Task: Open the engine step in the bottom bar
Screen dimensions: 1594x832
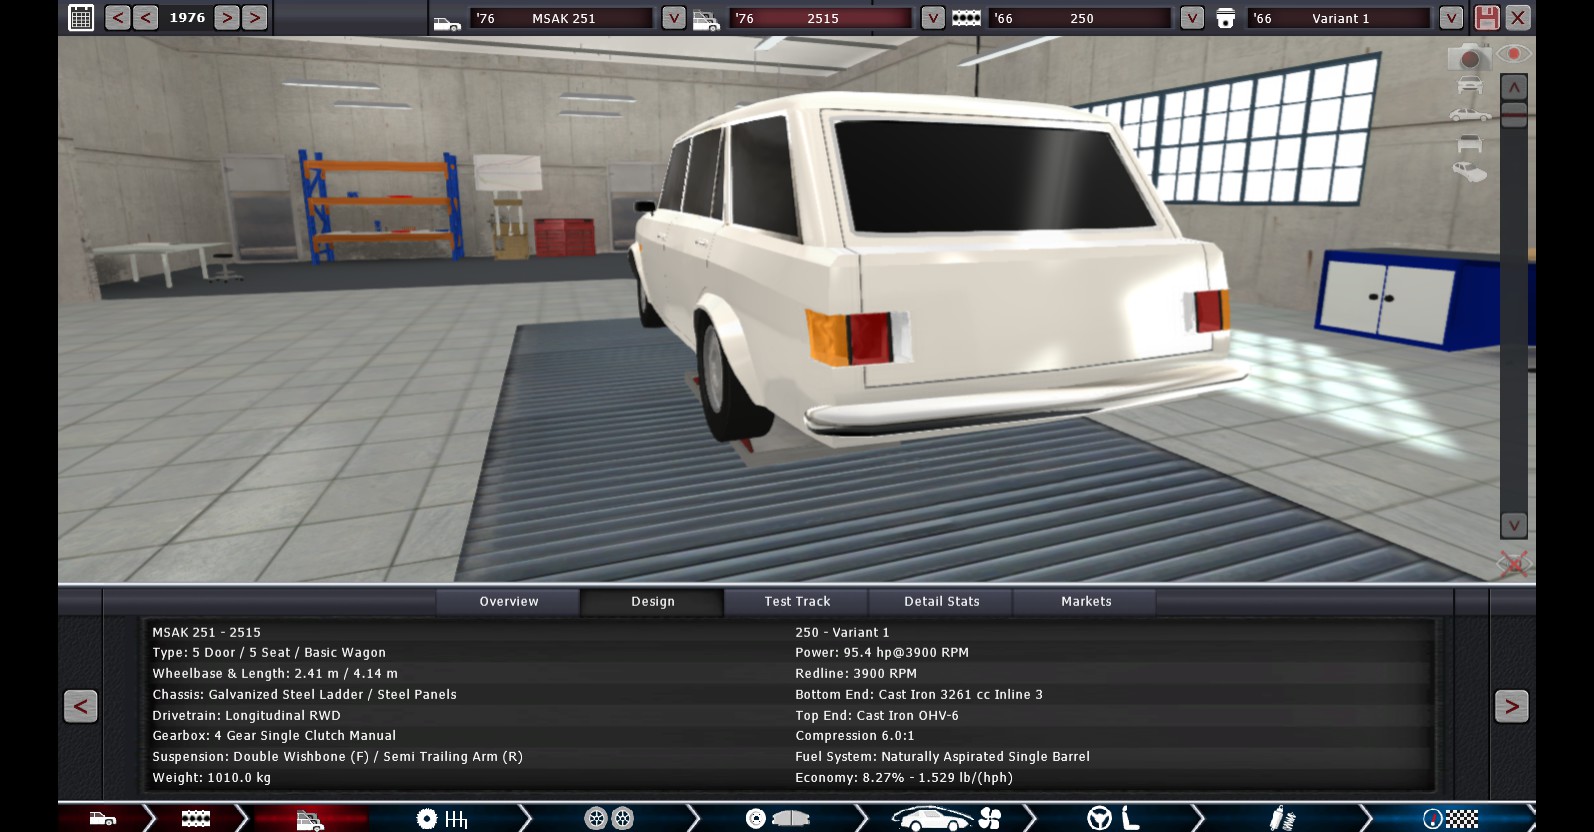Action: coord(196,819)
